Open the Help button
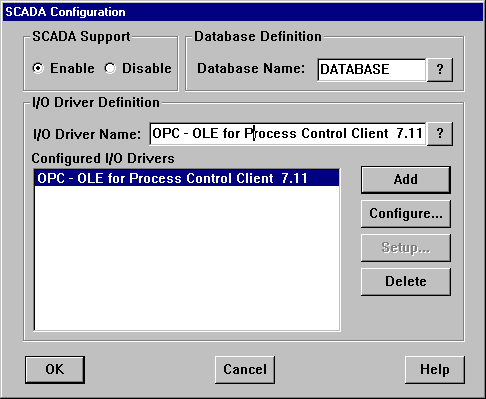 pos(435,370)
